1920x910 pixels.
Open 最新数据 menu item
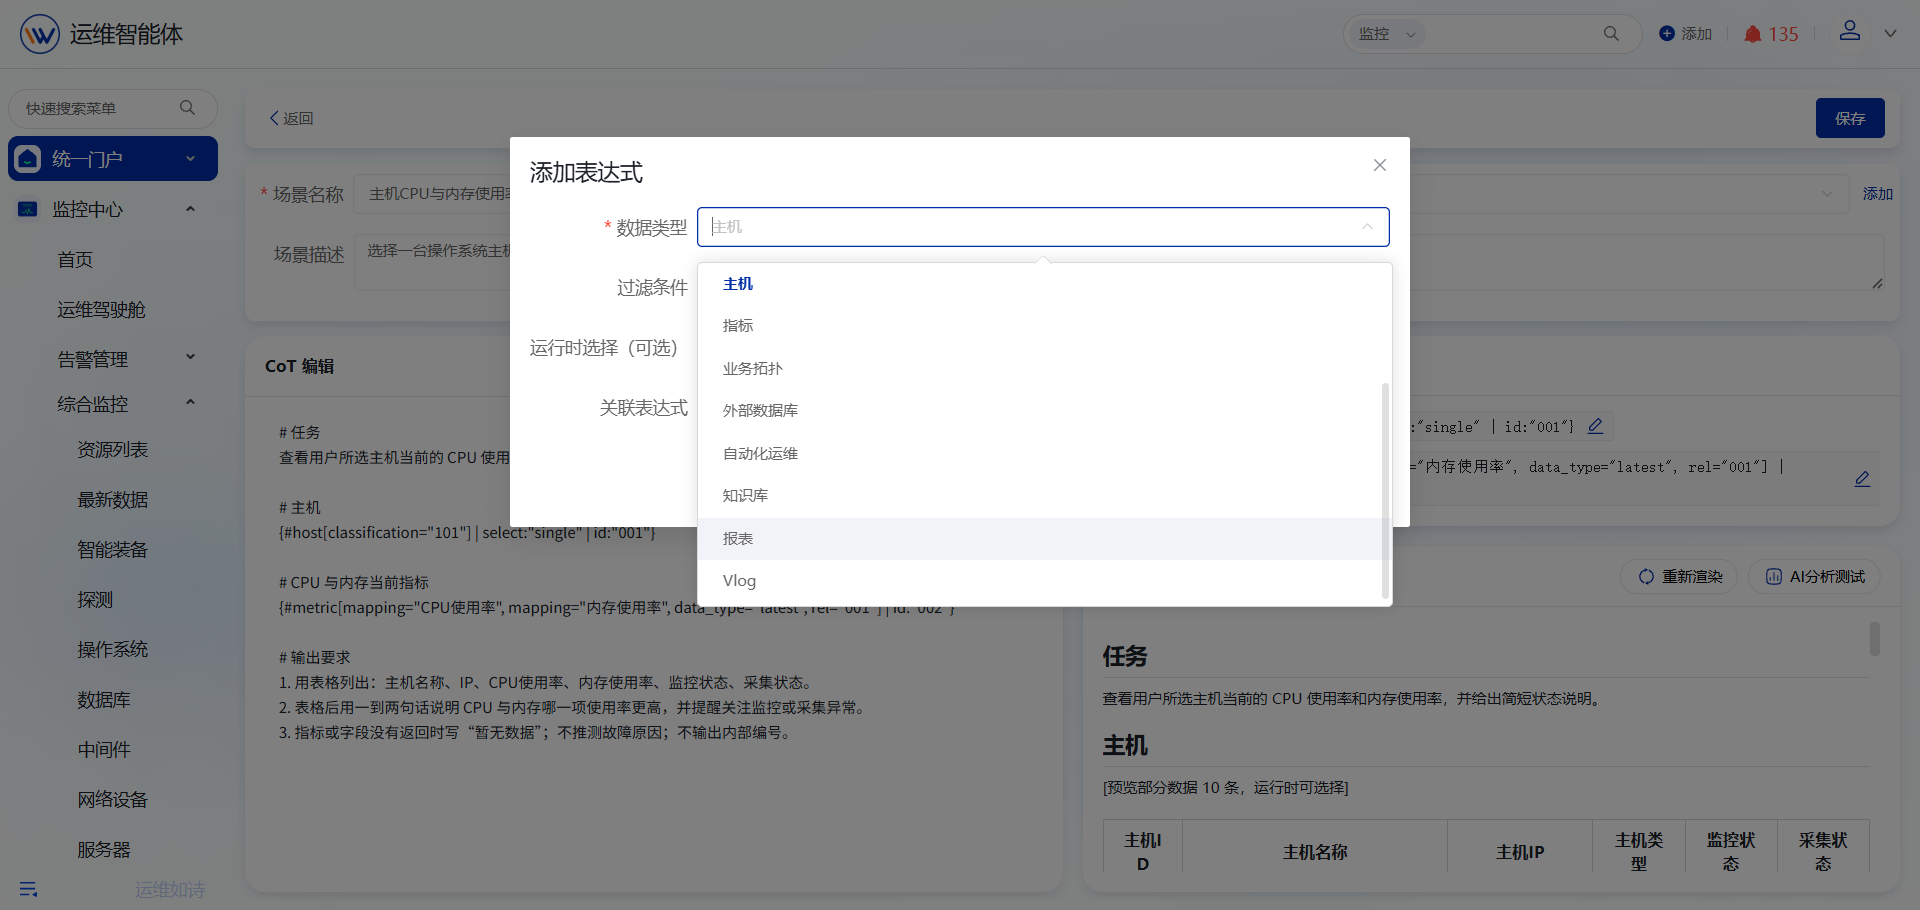coord(113,500)
